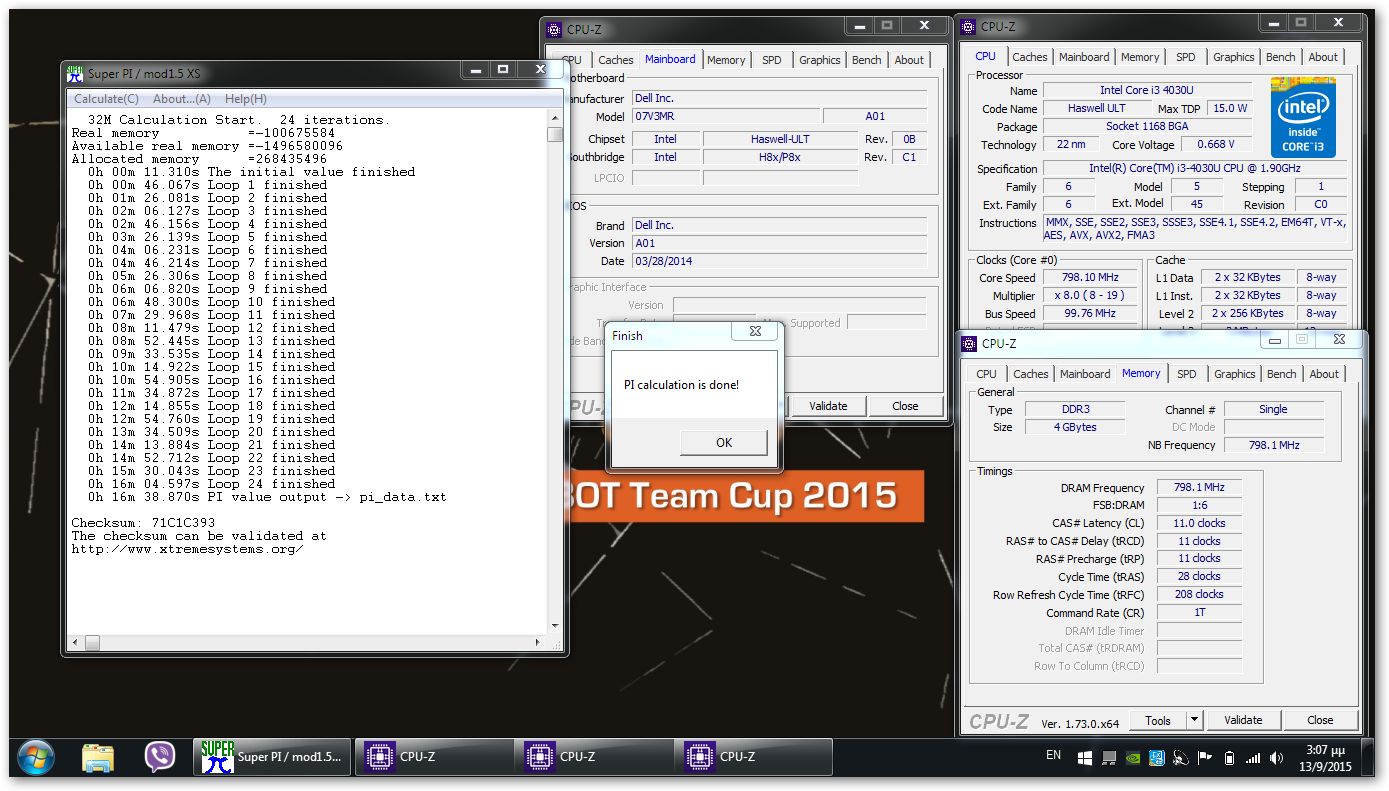
Task: Click Close in CPU-Z Mainboard window
Action: 905,406
